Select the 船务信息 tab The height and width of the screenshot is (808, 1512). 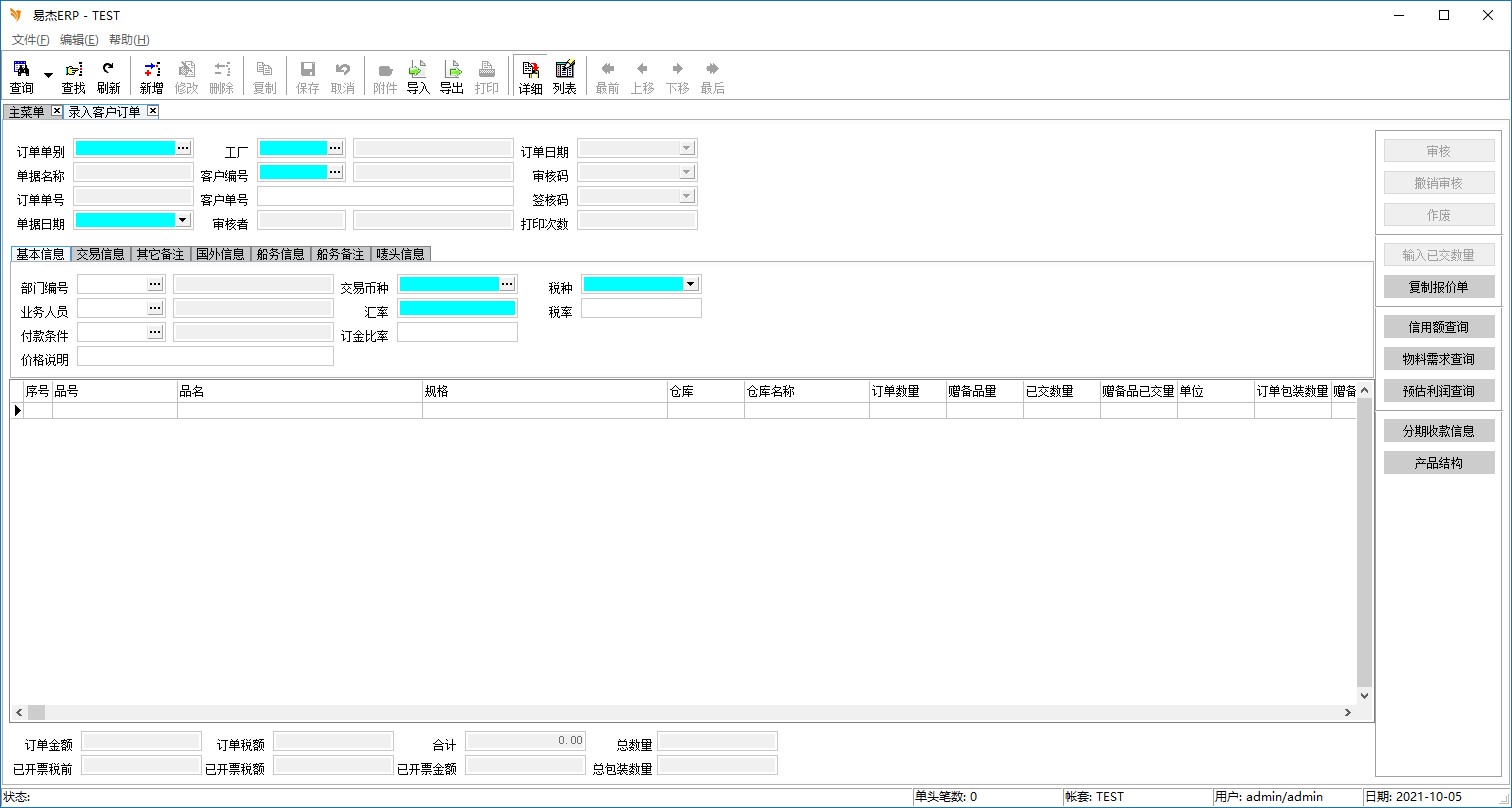(x=281, y=254)
